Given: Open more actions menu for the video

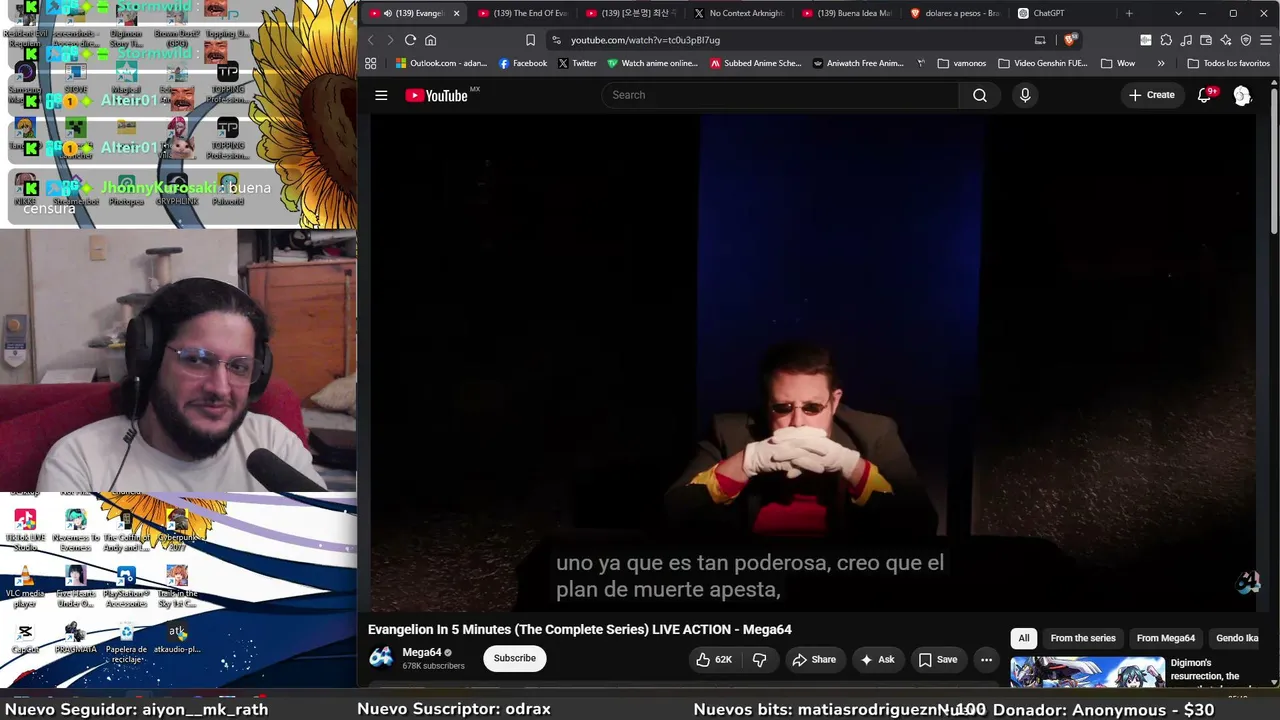Looking at the screenshot, I should (x=986, y=659).
